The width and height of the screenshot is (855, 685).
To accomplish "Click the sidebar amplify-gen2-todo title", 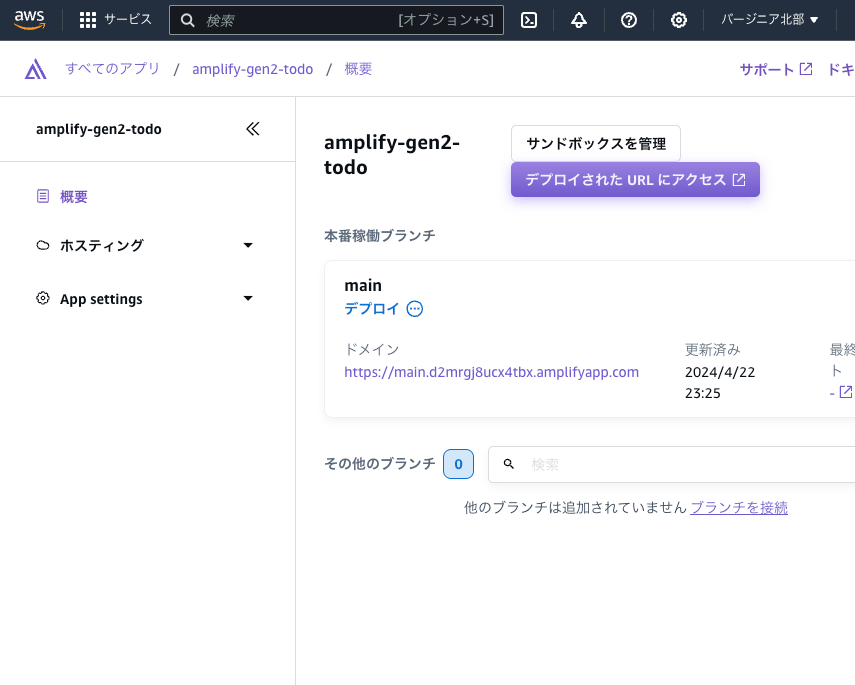I will pos(99,129).
